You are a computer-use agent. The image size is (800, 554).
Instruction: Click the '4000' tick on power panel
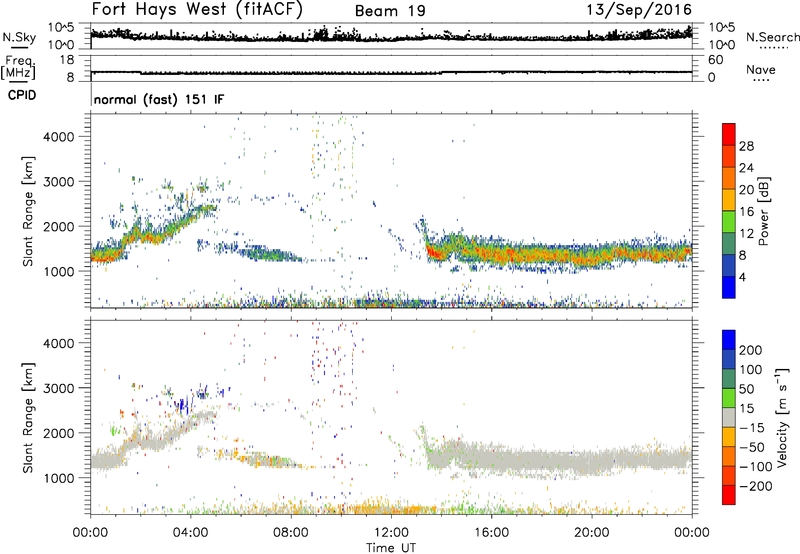click(x=59, y=137)
